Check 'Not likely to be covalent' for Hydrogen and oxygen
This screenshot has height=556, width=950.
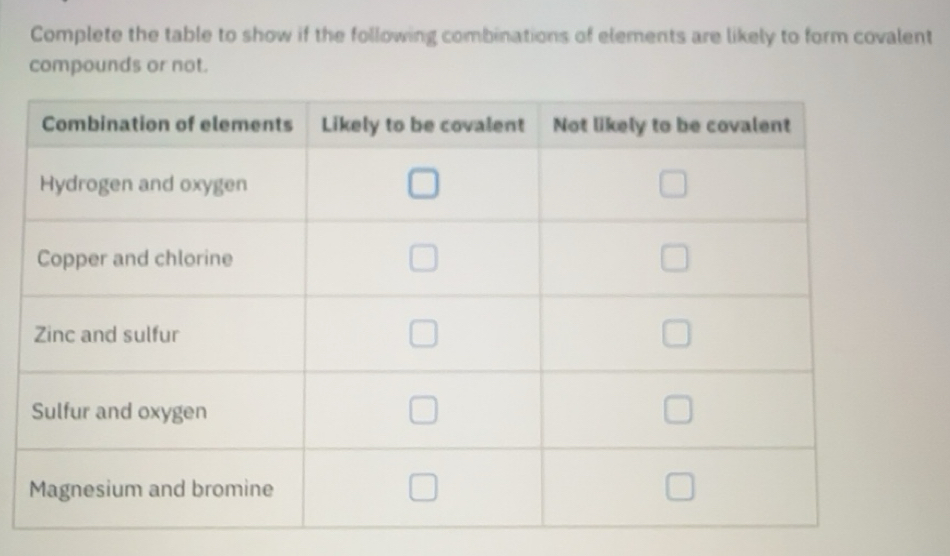coord(675,185)
